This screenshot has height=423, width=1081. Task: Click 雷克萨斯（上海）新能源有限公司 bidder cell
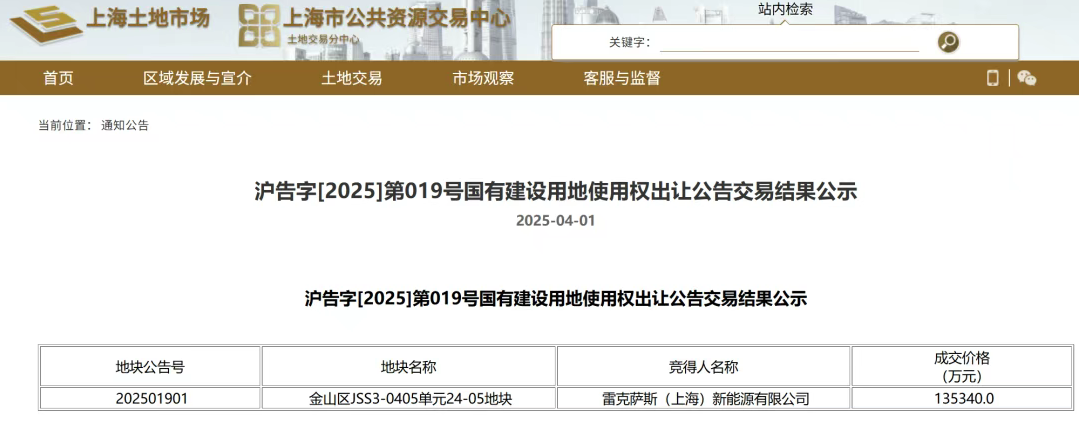coord(703,398)
